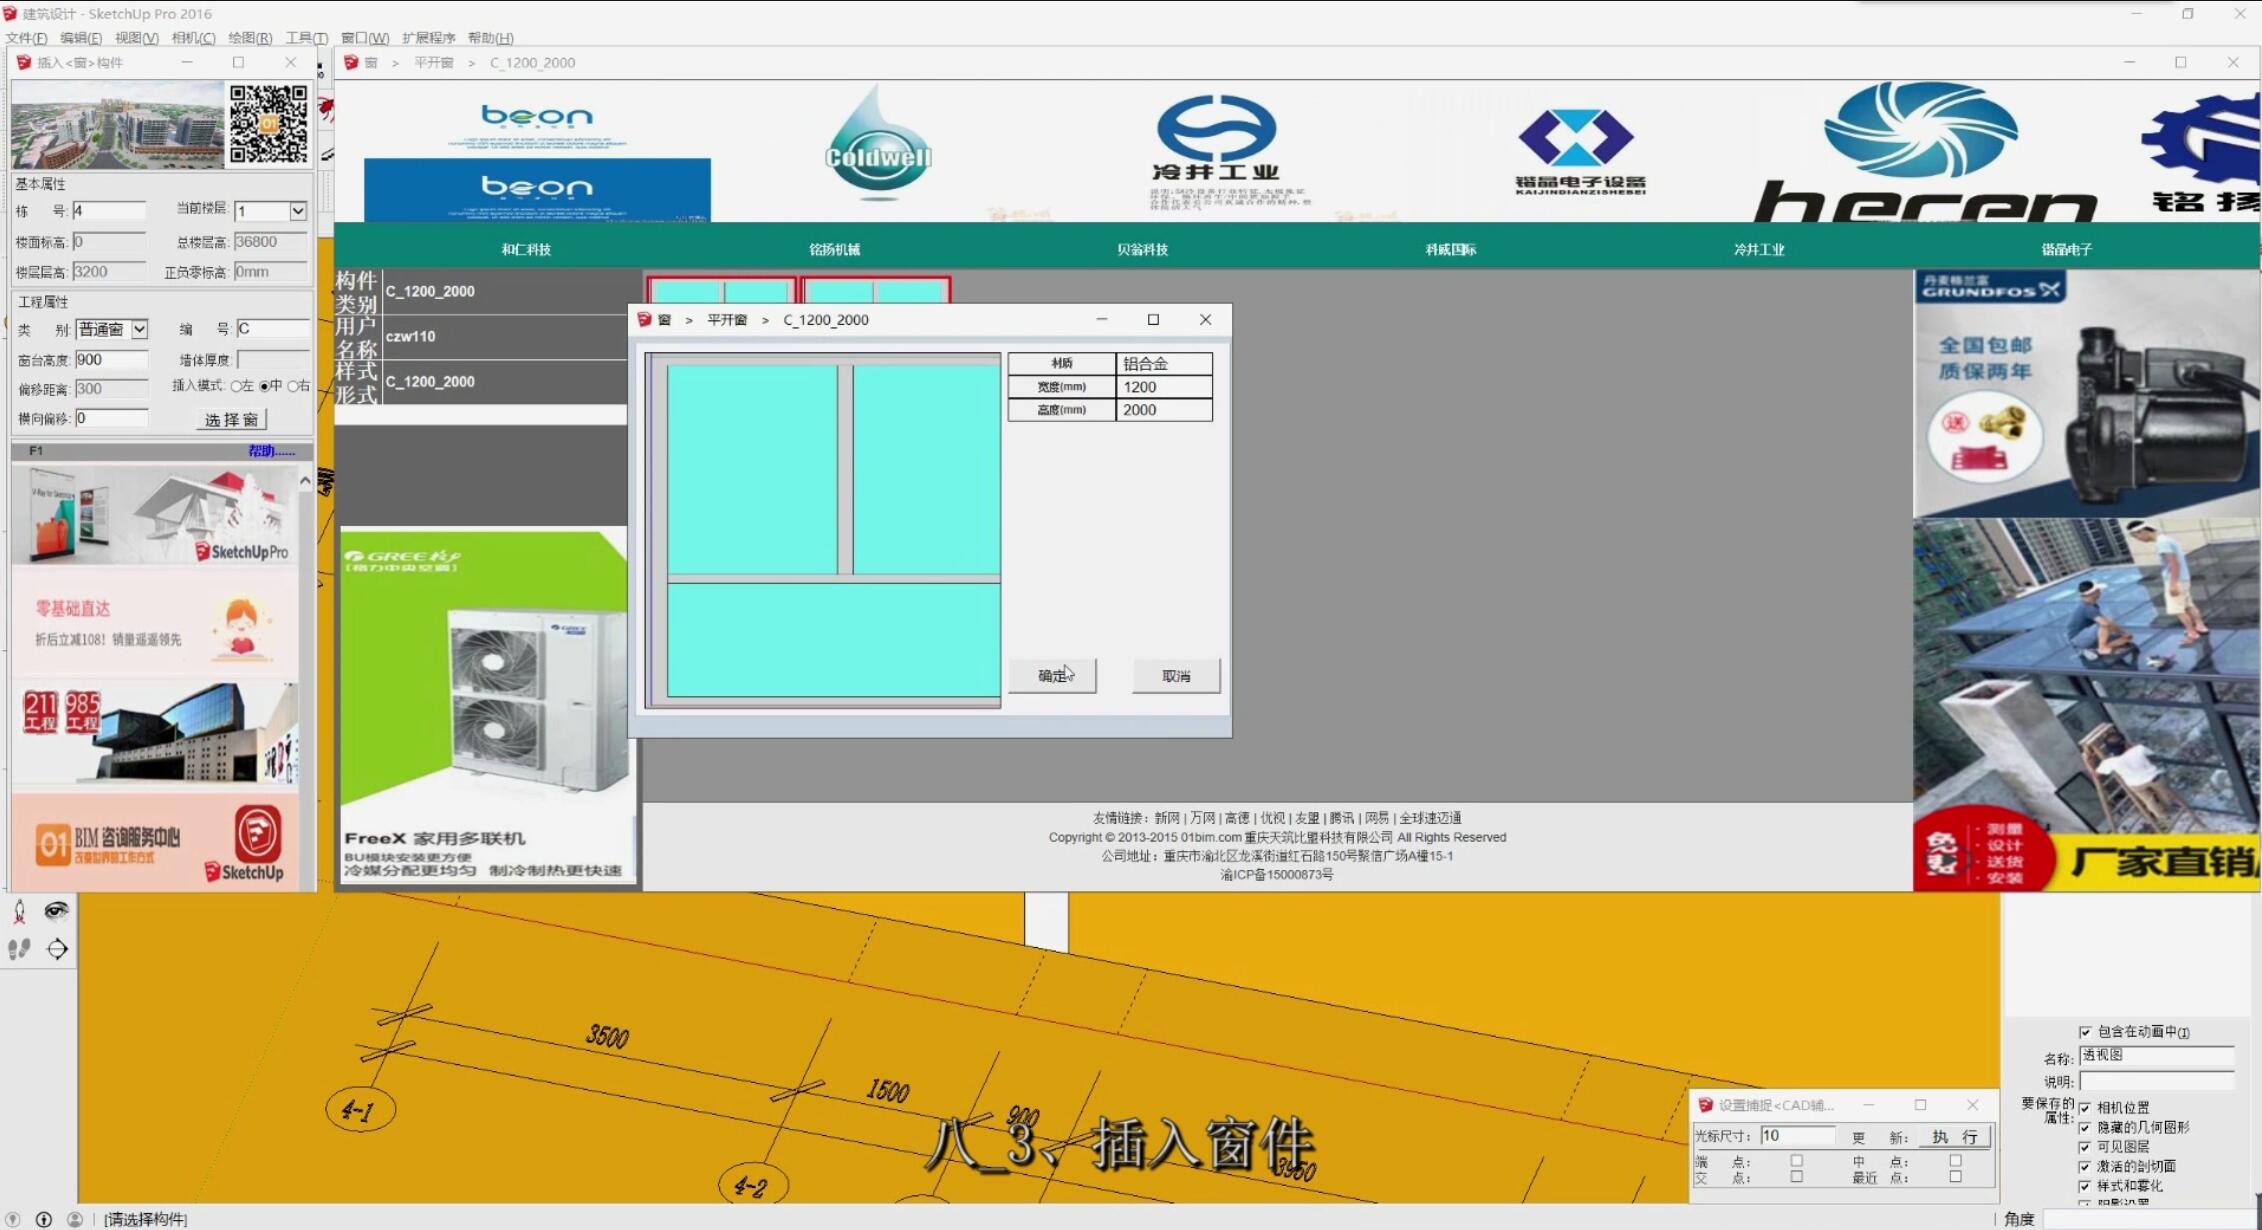Open the 厂家直销 glass roof ad image
Screen dimensions: 2262x1230
[x=2086, y=705]
